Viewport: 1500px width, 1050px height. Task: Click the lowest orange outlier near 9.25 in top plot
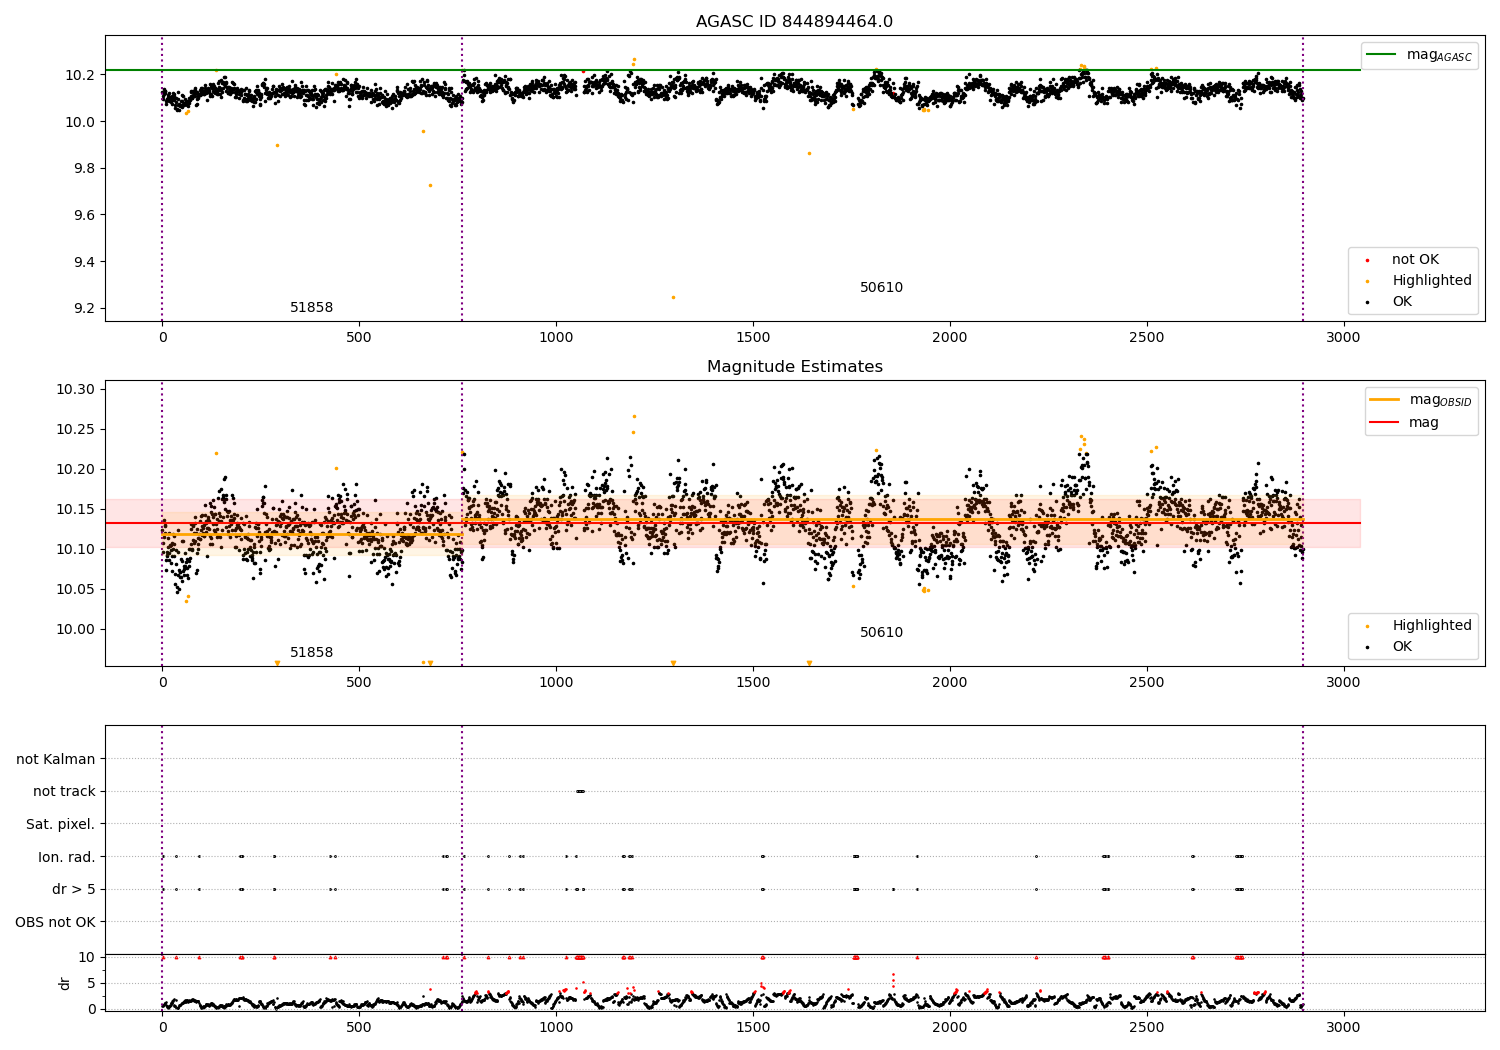[673, 297]
